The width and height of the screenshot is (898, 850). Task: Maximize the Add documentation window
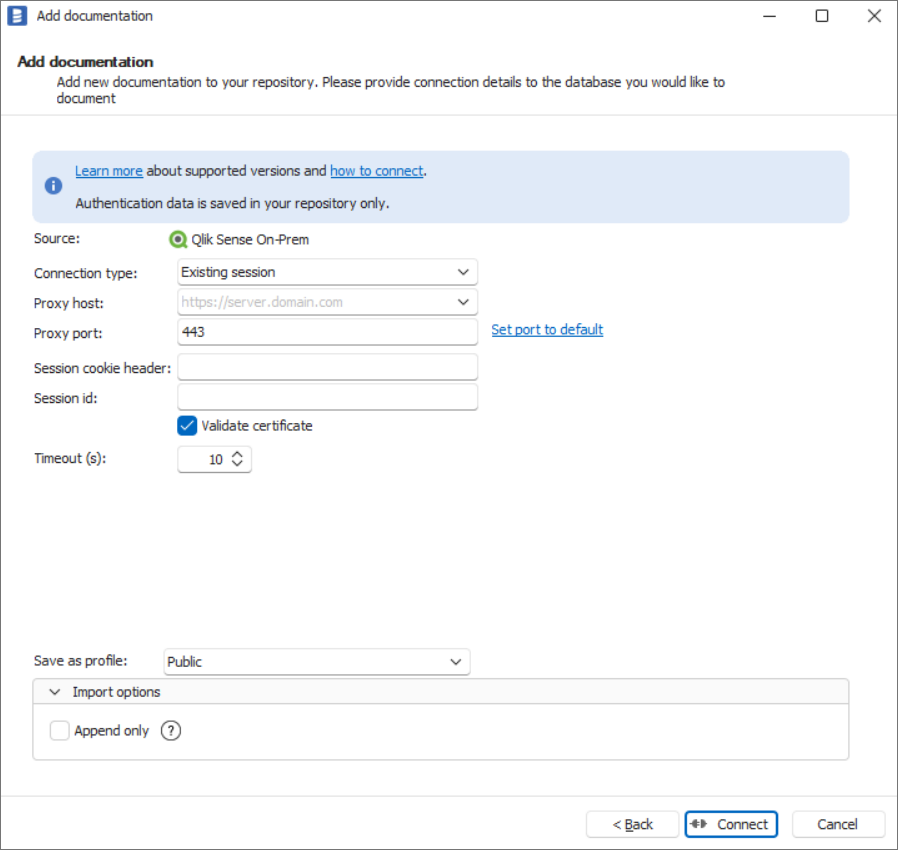[821, 16]
